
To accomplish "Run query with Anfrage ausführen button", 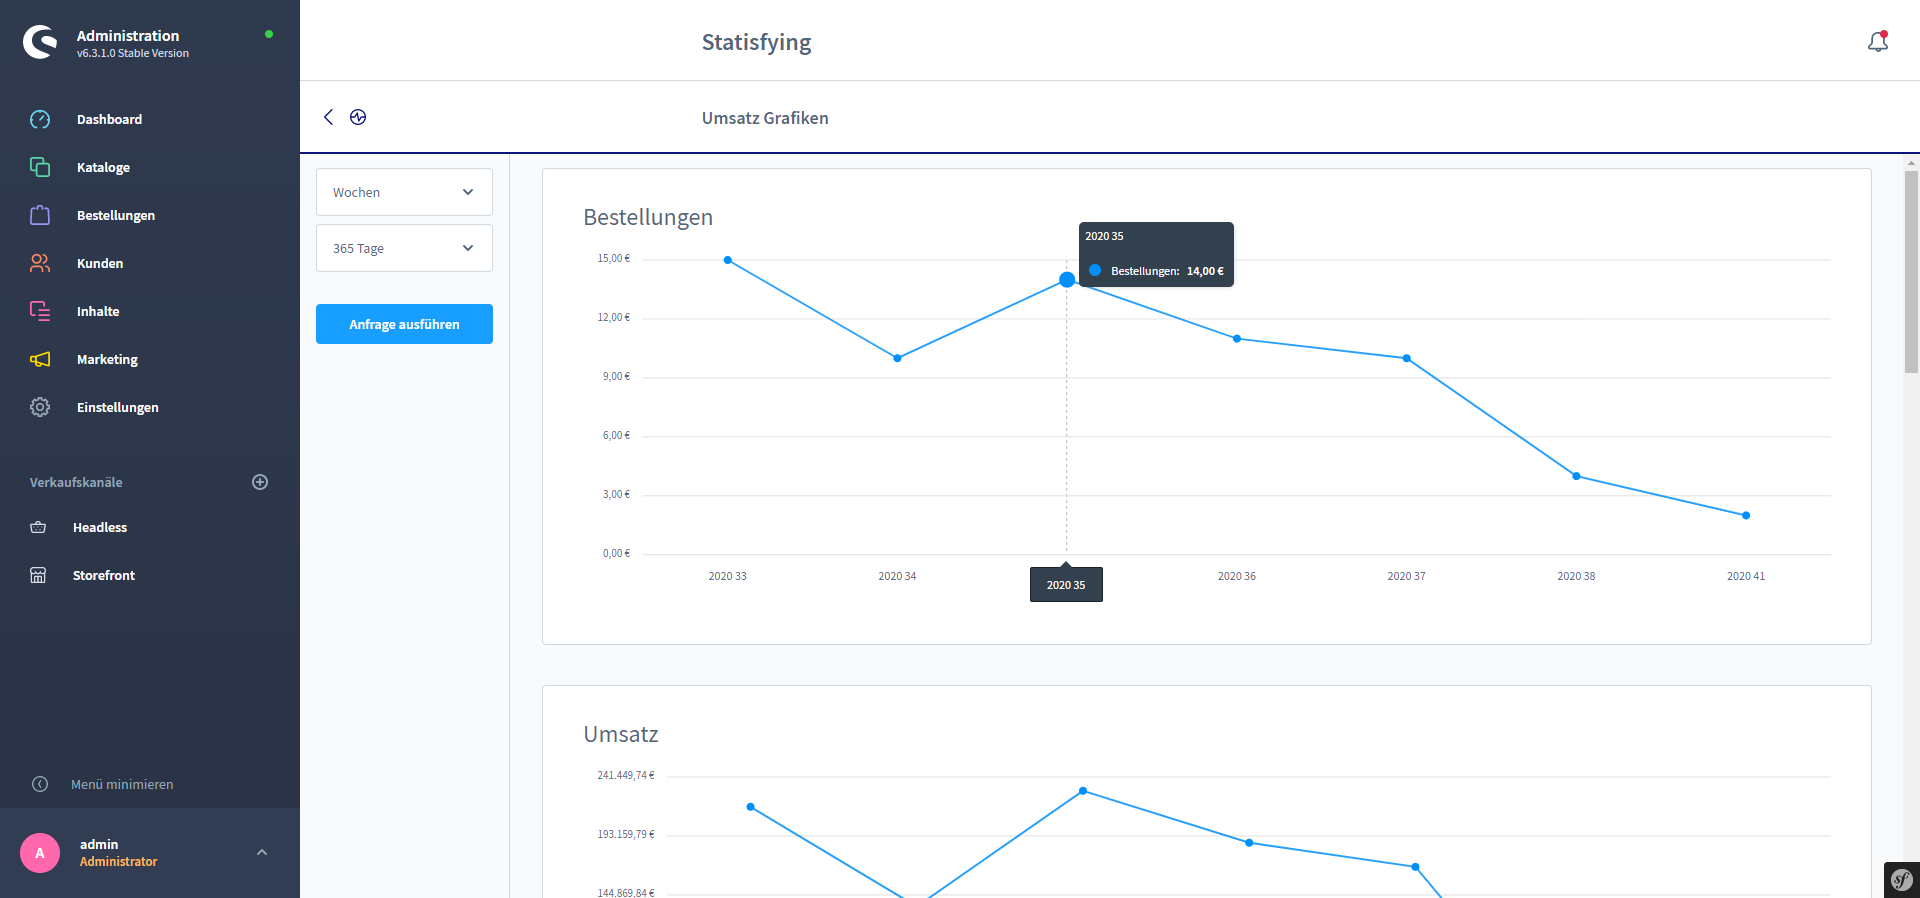I will 404,324.
